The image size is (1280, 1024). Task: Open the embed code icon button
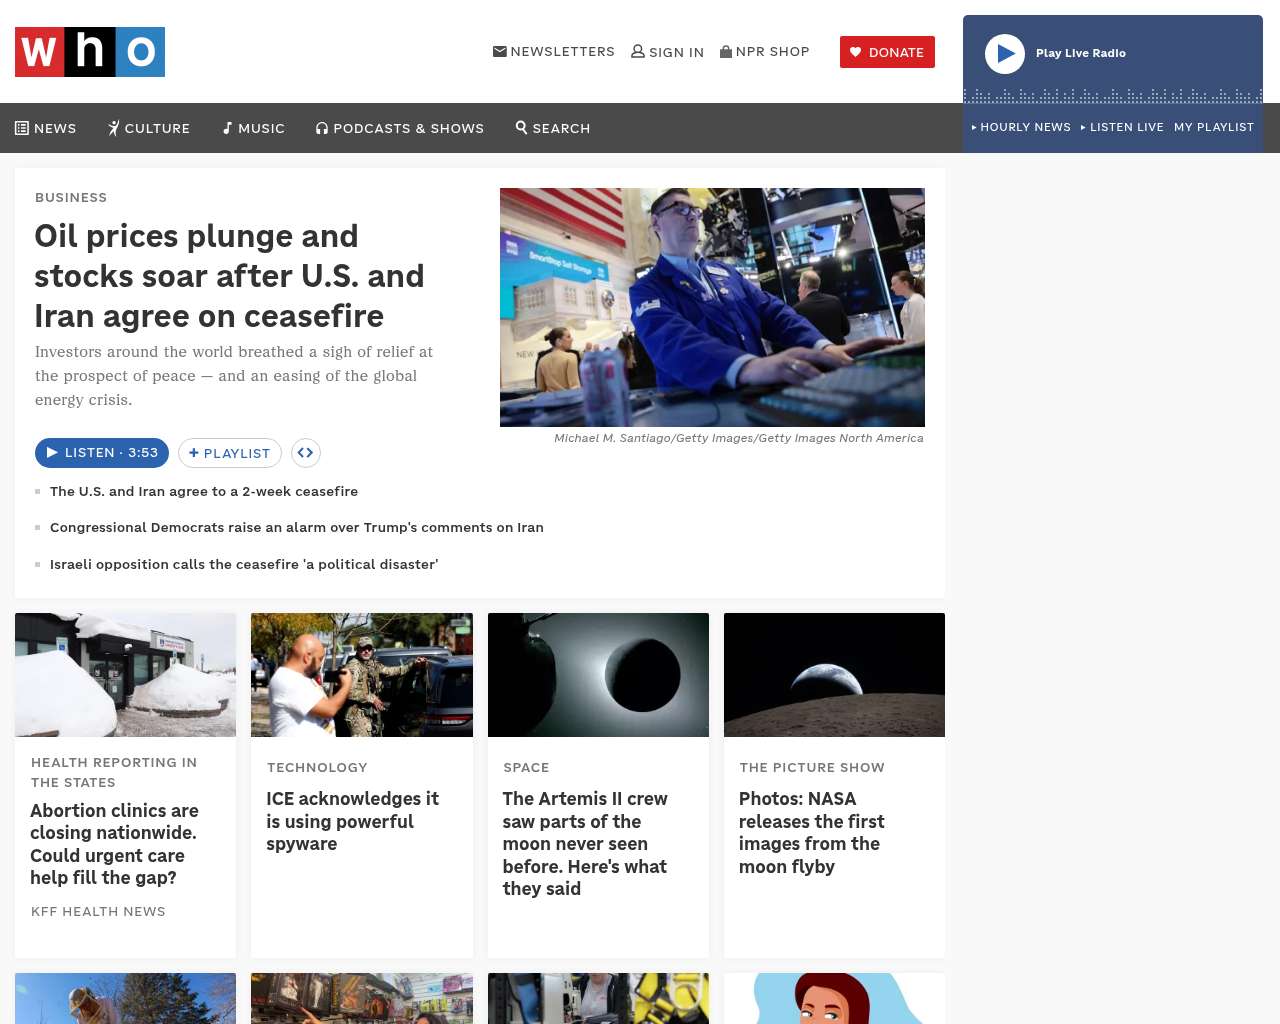(305, 453)
